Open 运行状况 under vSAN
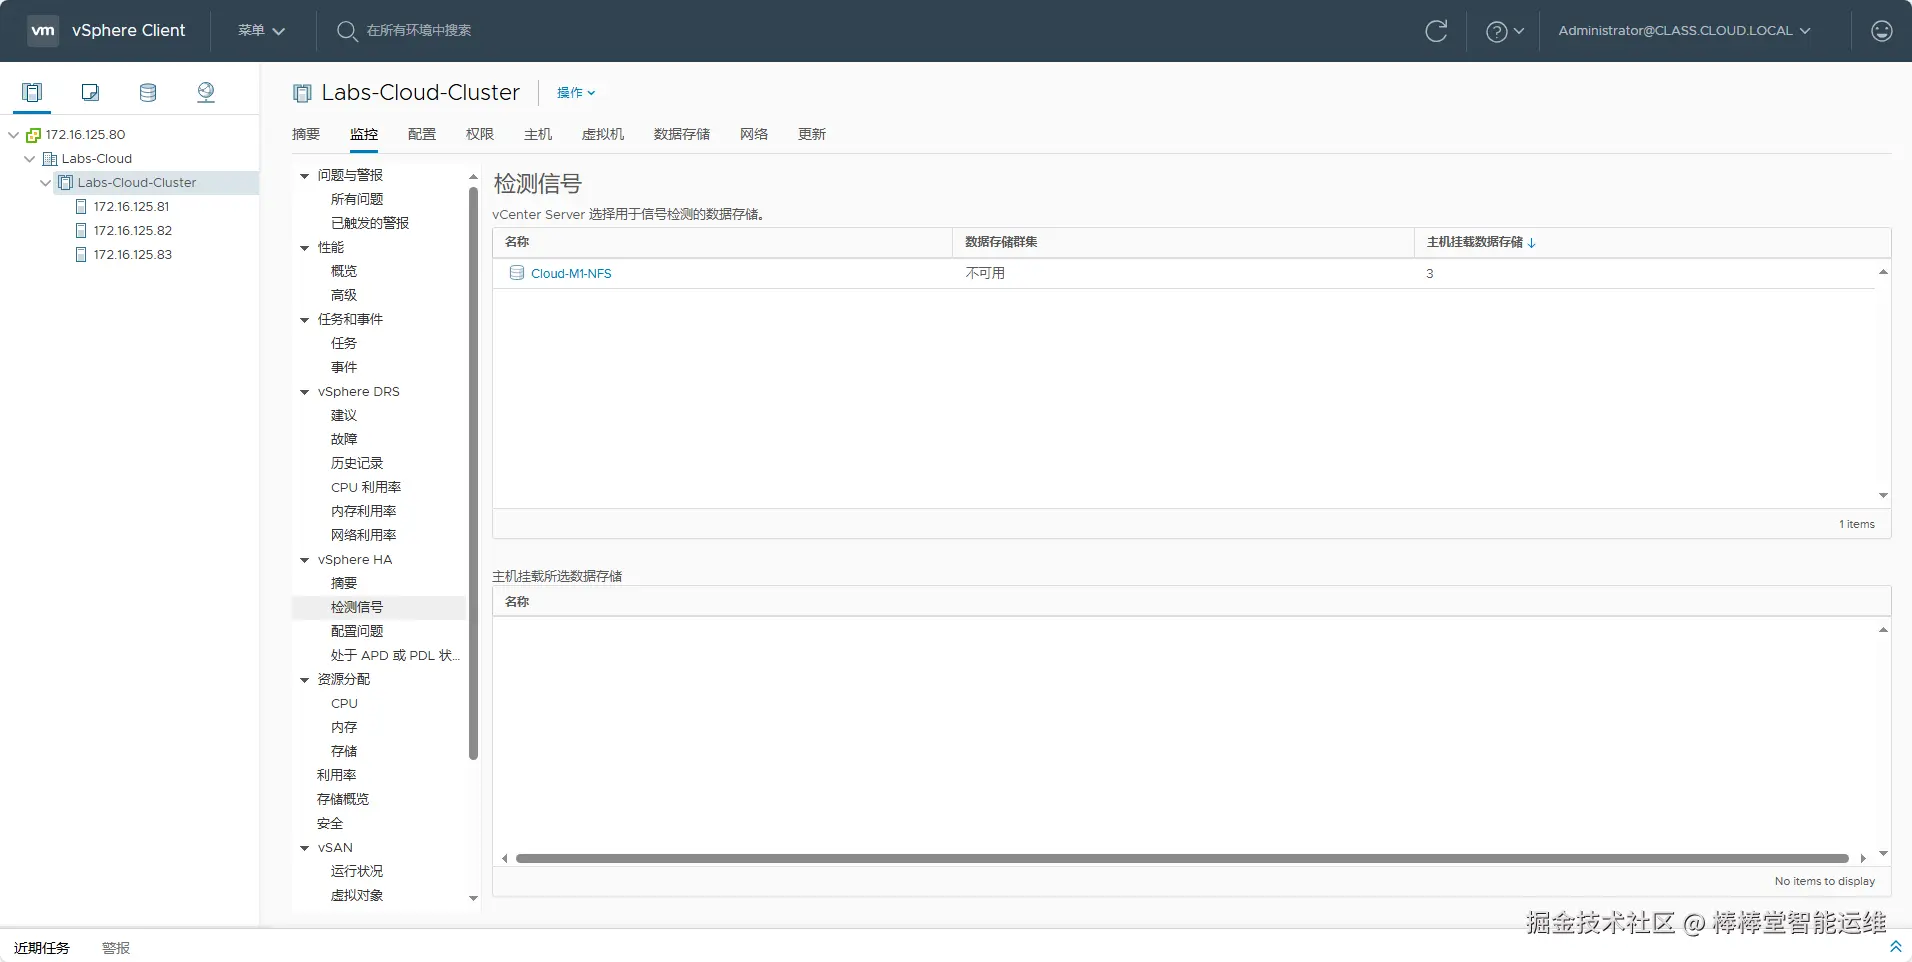The width and height of the screenshot is (1912, 962). (x=357, y=872)
